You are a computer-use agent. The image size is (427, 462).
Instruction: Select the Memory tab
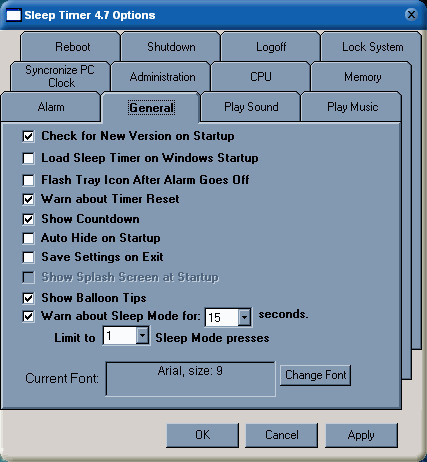point(362,77)
